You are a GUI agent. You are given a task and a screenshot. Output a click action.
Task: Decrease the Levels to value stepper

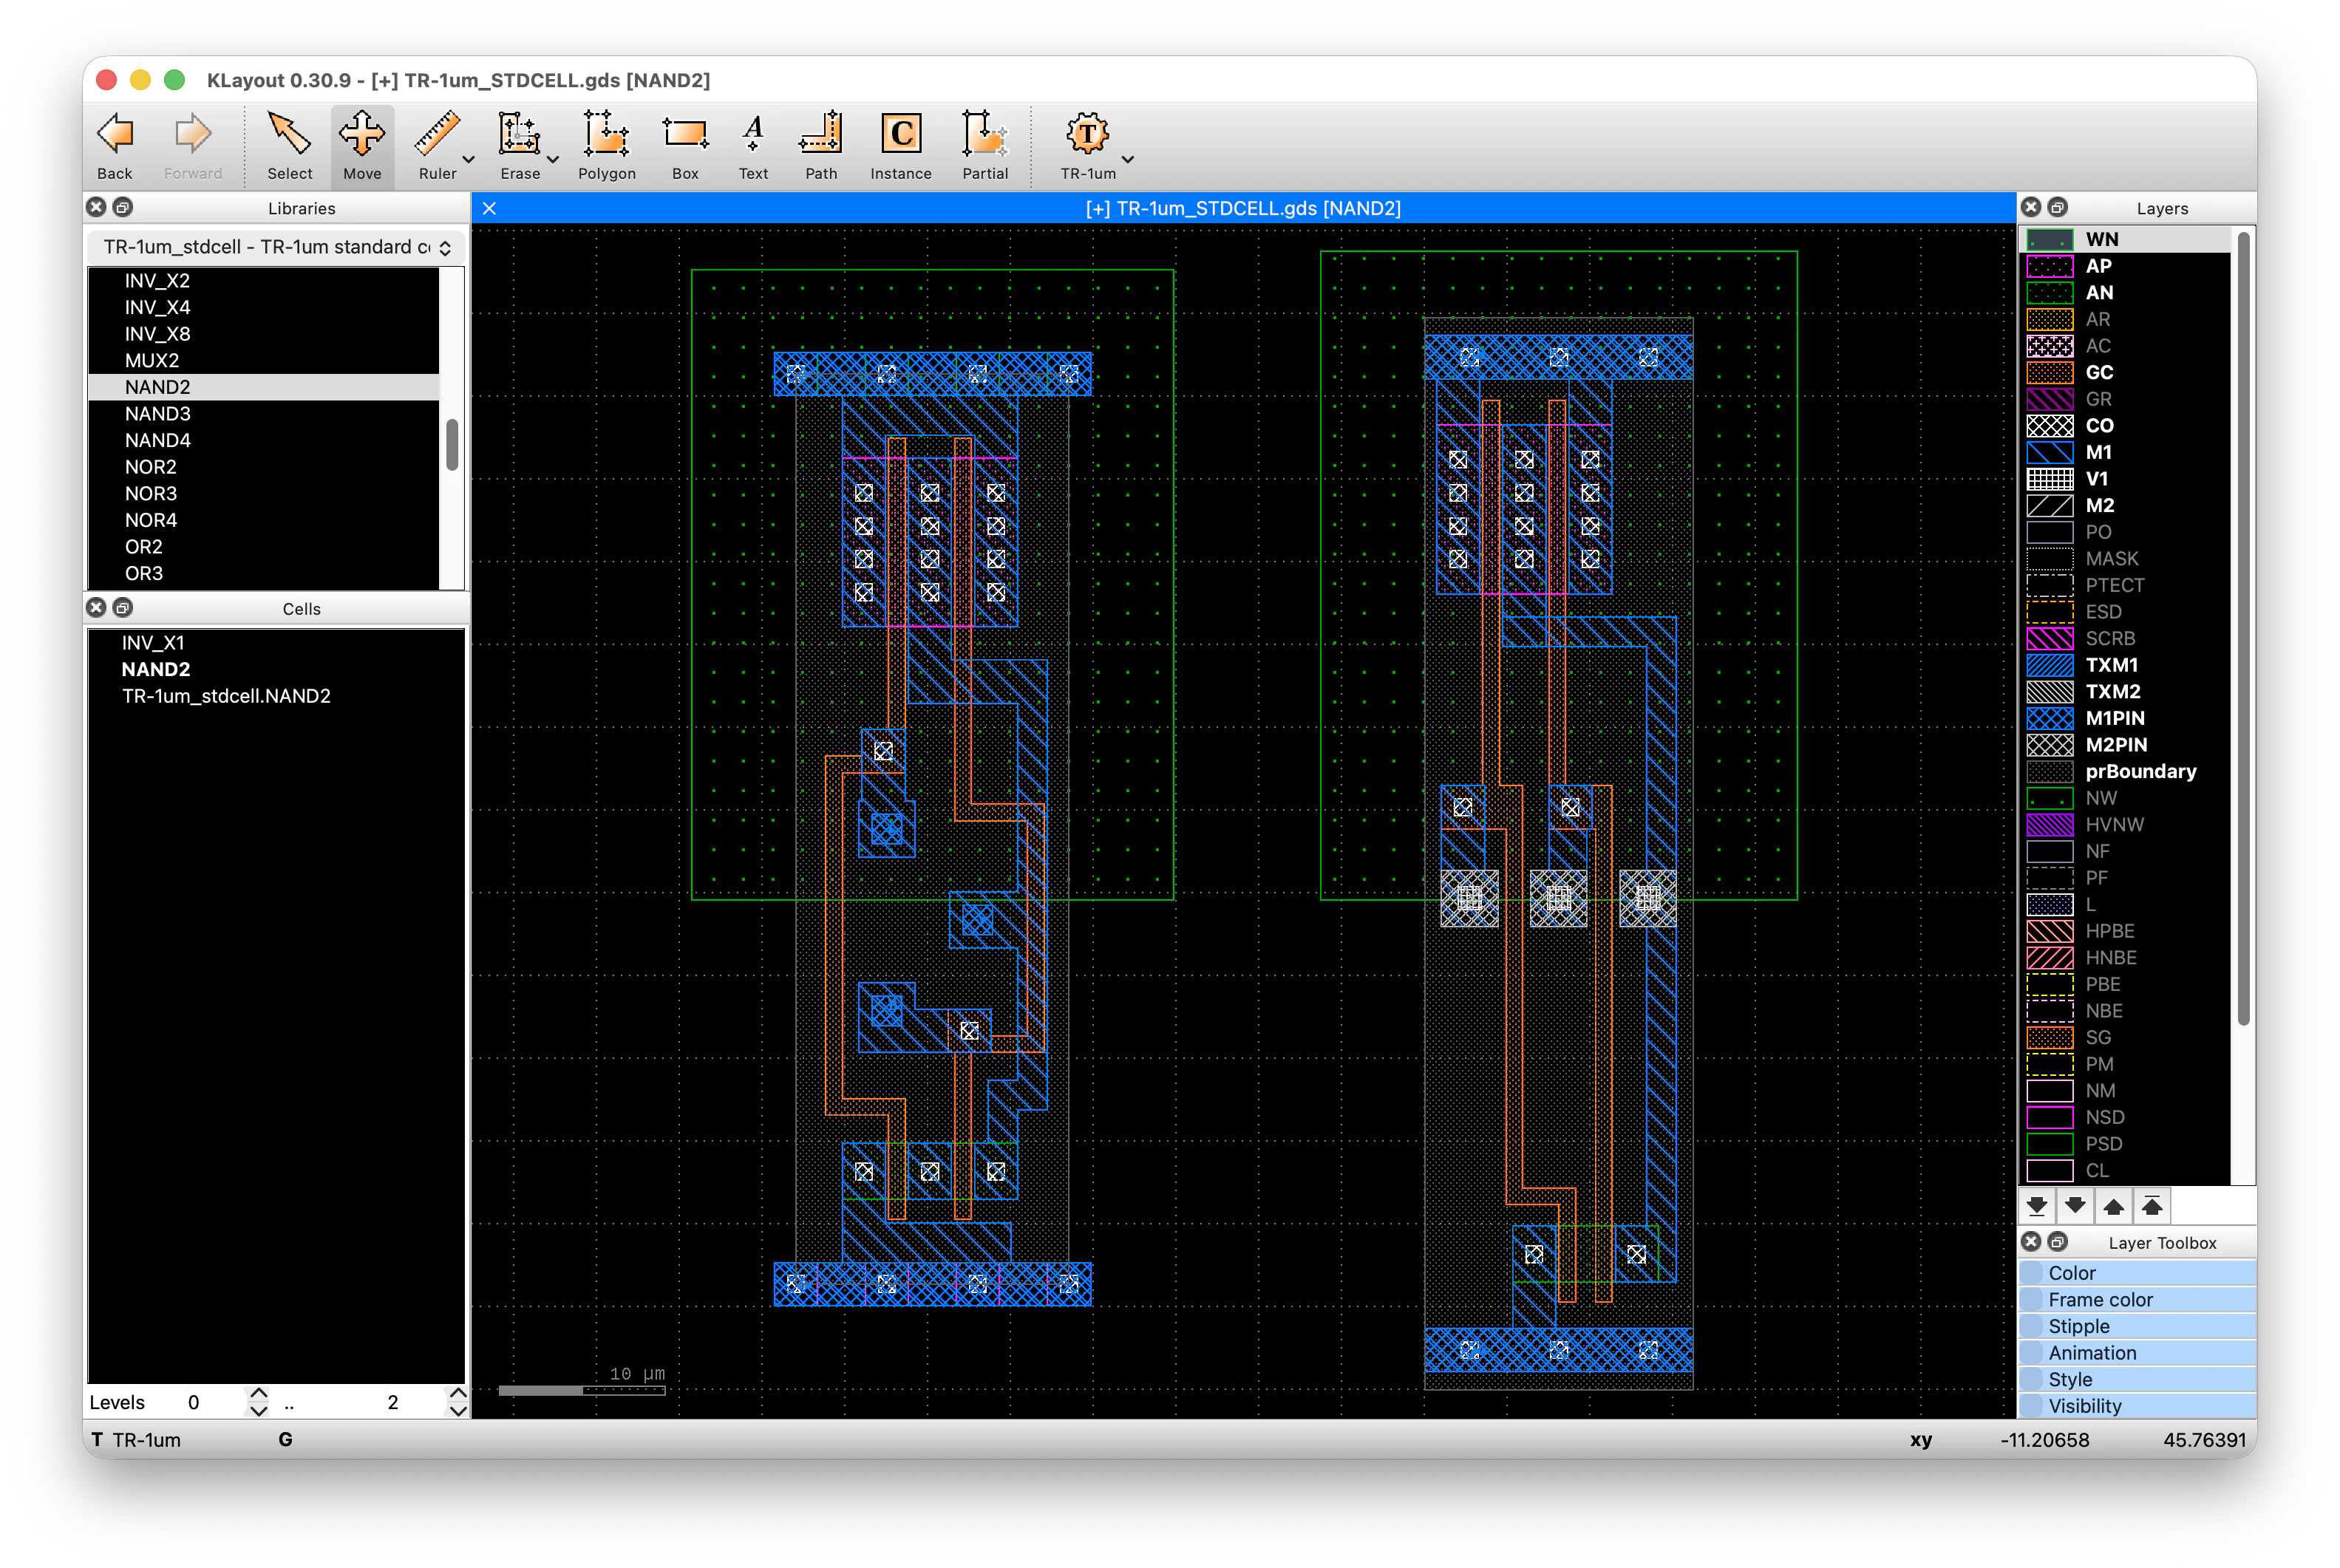click(458, 1410)
